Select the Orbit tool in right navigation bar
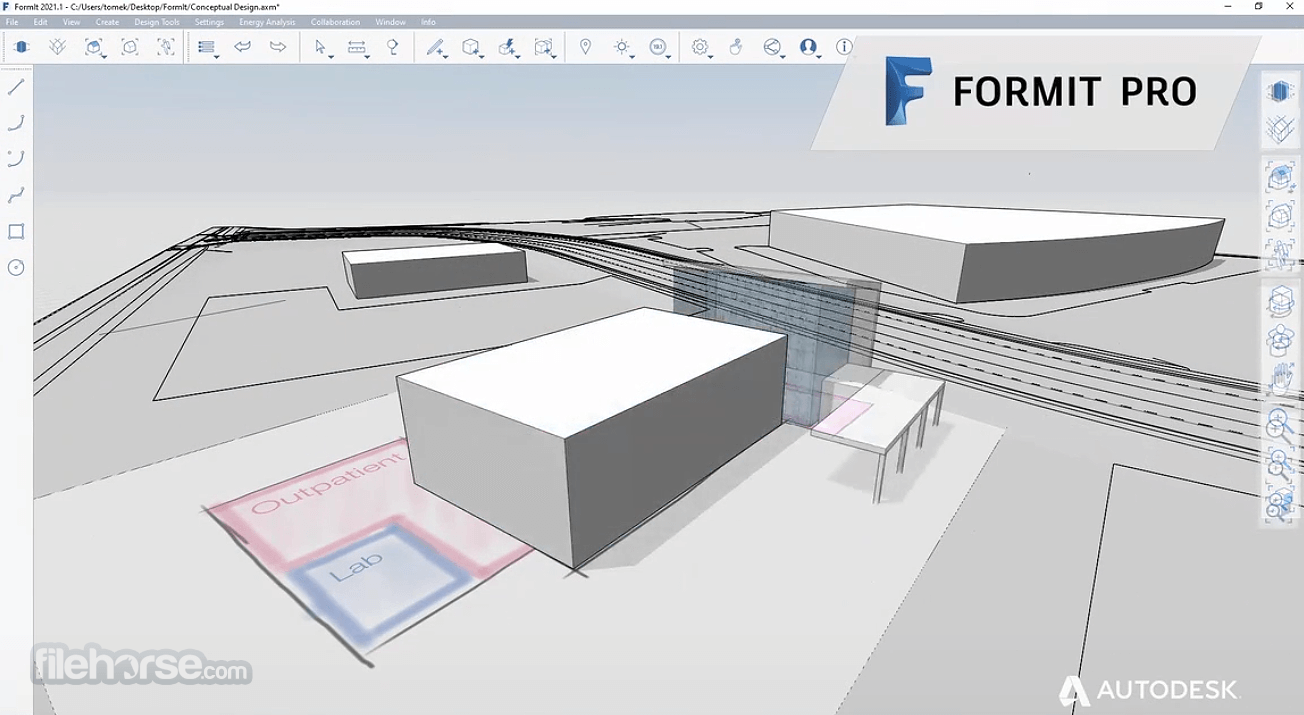The image size is (1304, 715). (1280, 302)
